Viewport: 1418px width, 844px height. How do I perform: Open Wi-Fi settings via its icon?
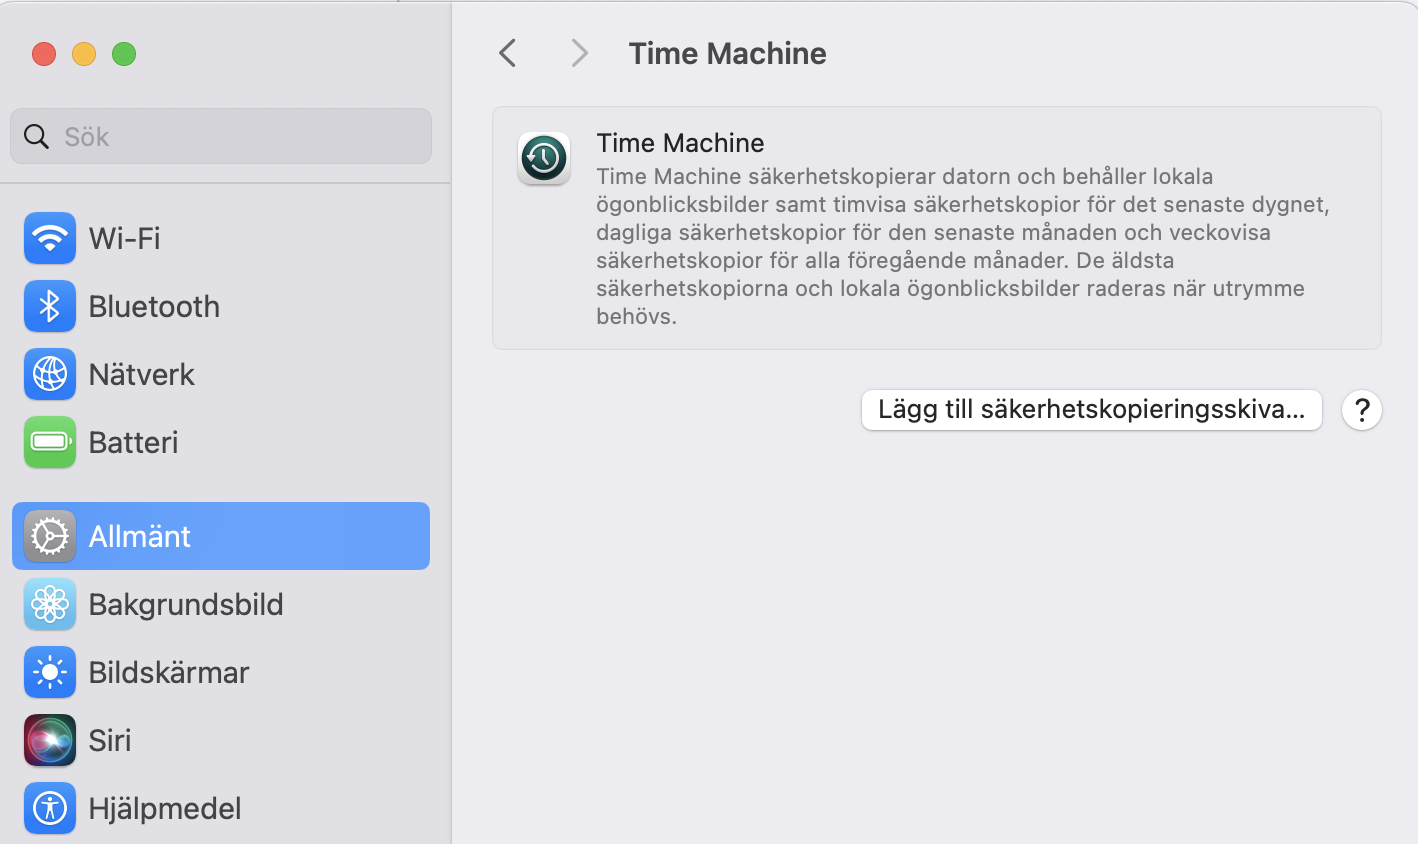[50, 238]
